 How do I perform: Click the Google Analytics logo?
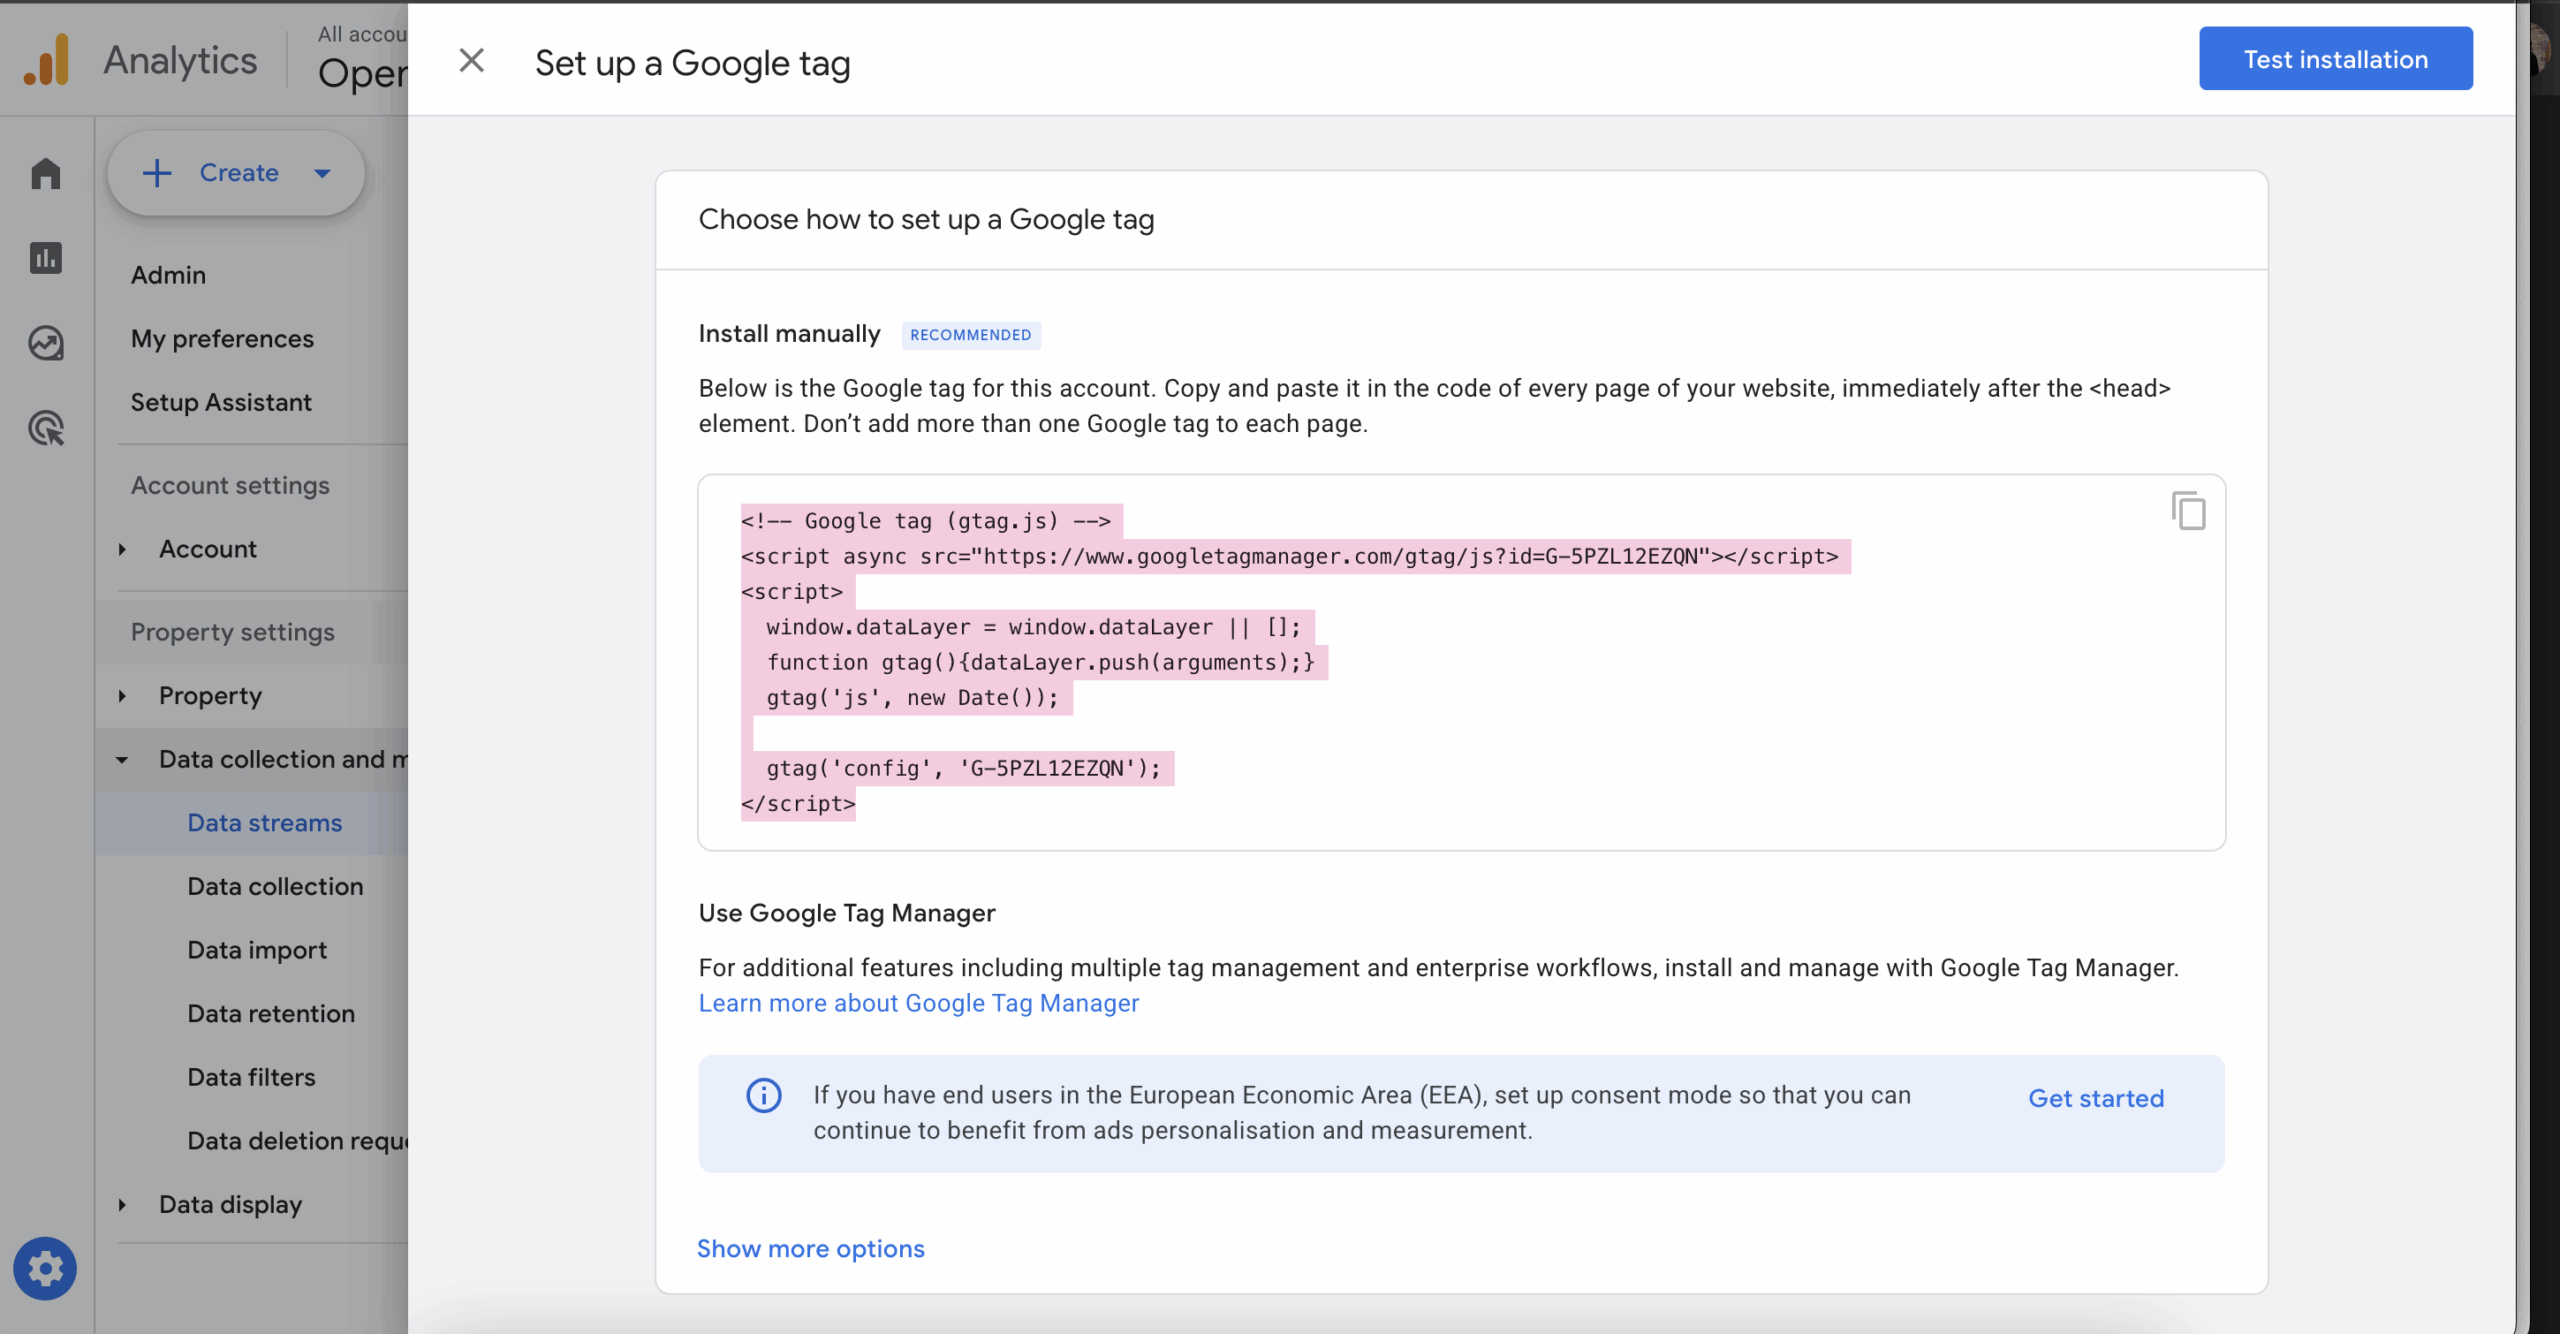47,60
